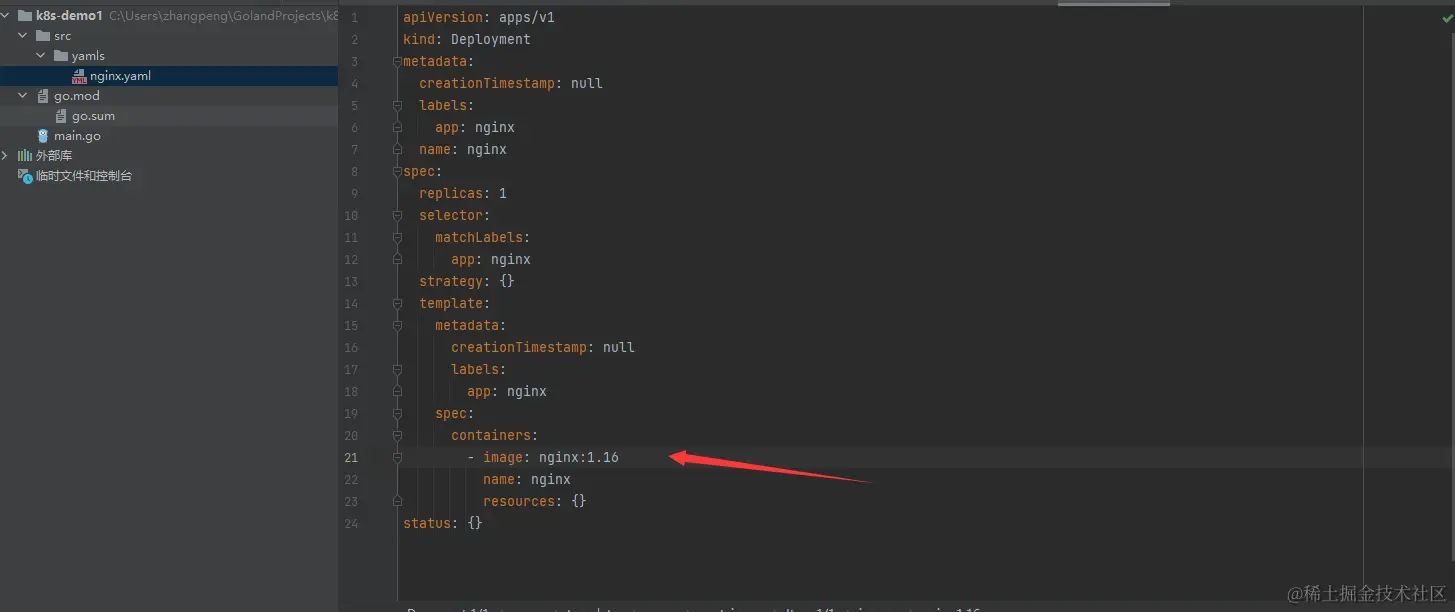Screen dimensions: 1455x612
Task: Fold the top-level metadata block on line 3
Action: pyautogui.click(x=397, y=62)
